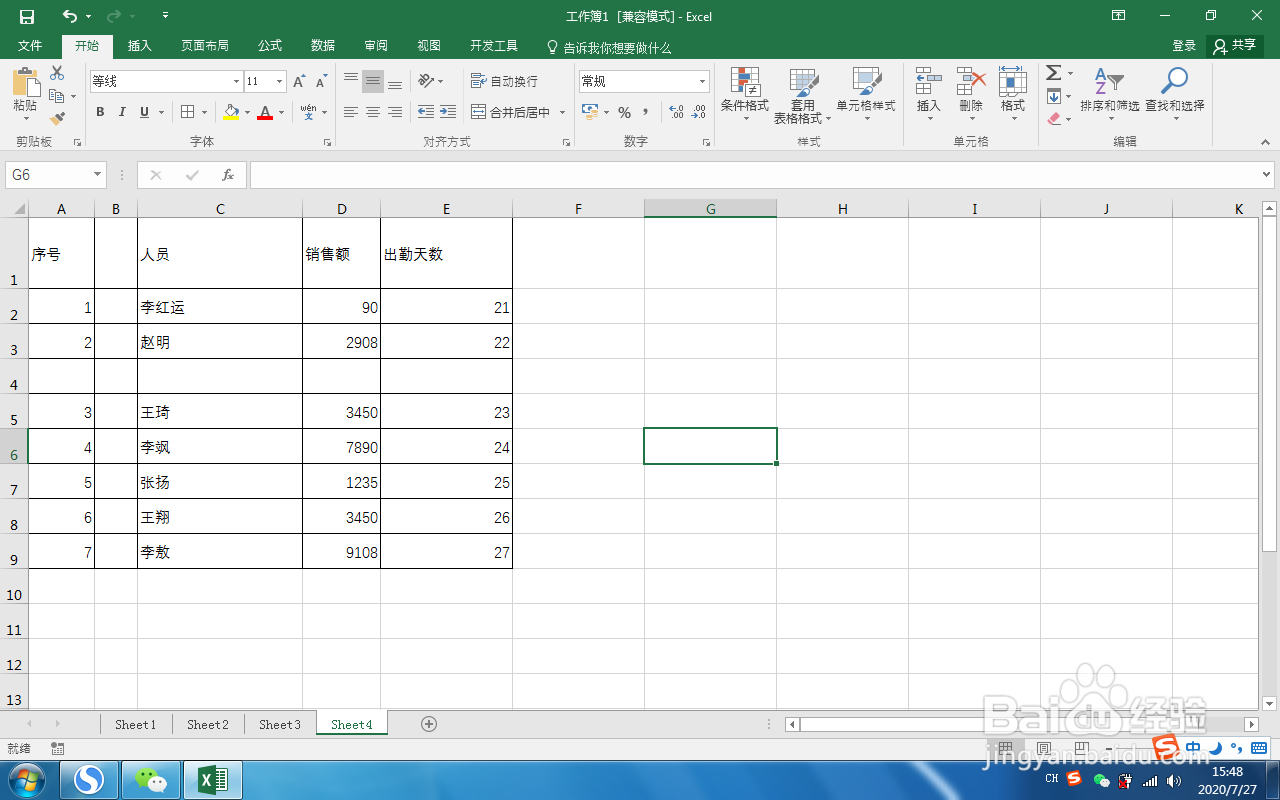Click the 格式刷 format painter icon

pos(57,119)
